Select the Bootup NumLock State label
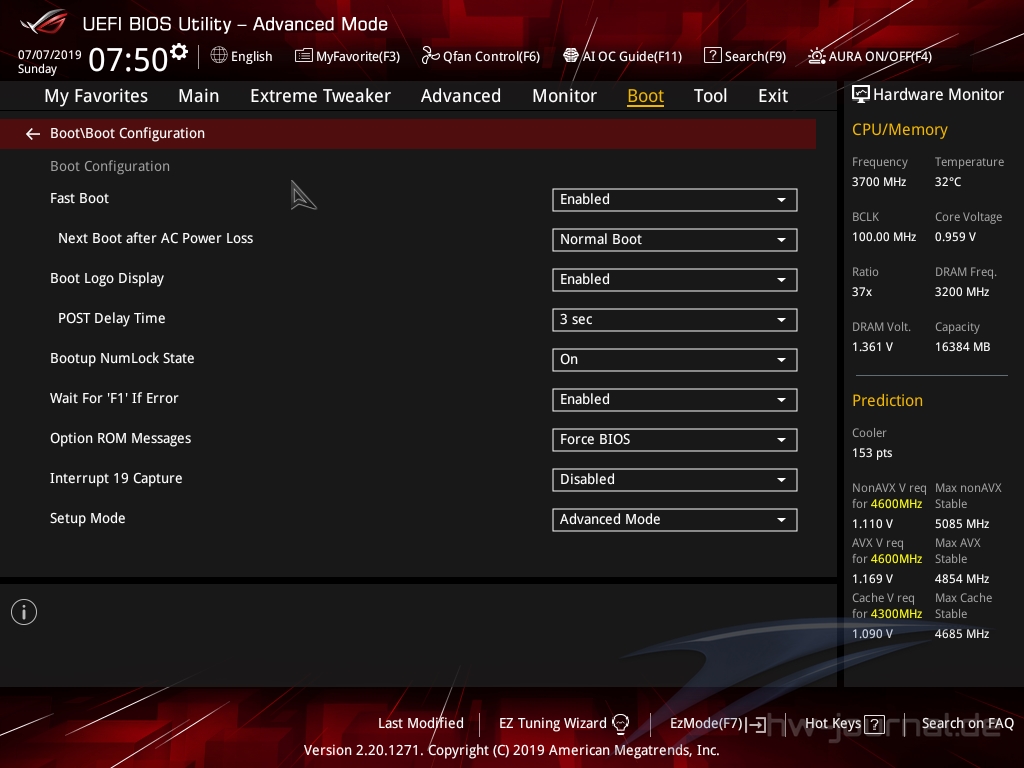 (122, 359)
